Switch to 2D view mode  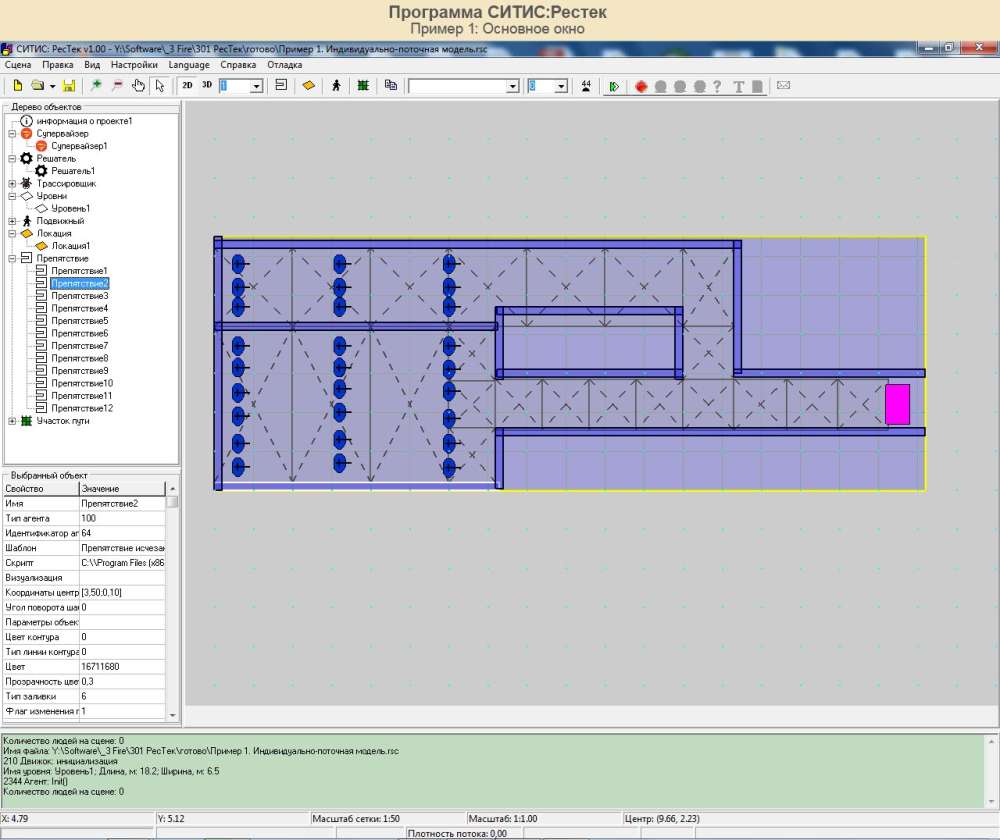(187, 86)
